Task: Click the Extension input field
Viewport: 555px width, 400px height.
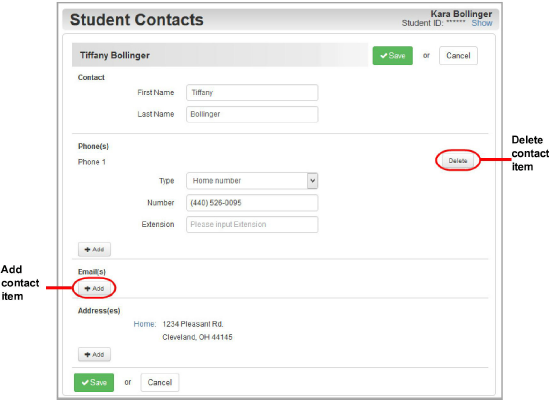Action: pos(252,224)
